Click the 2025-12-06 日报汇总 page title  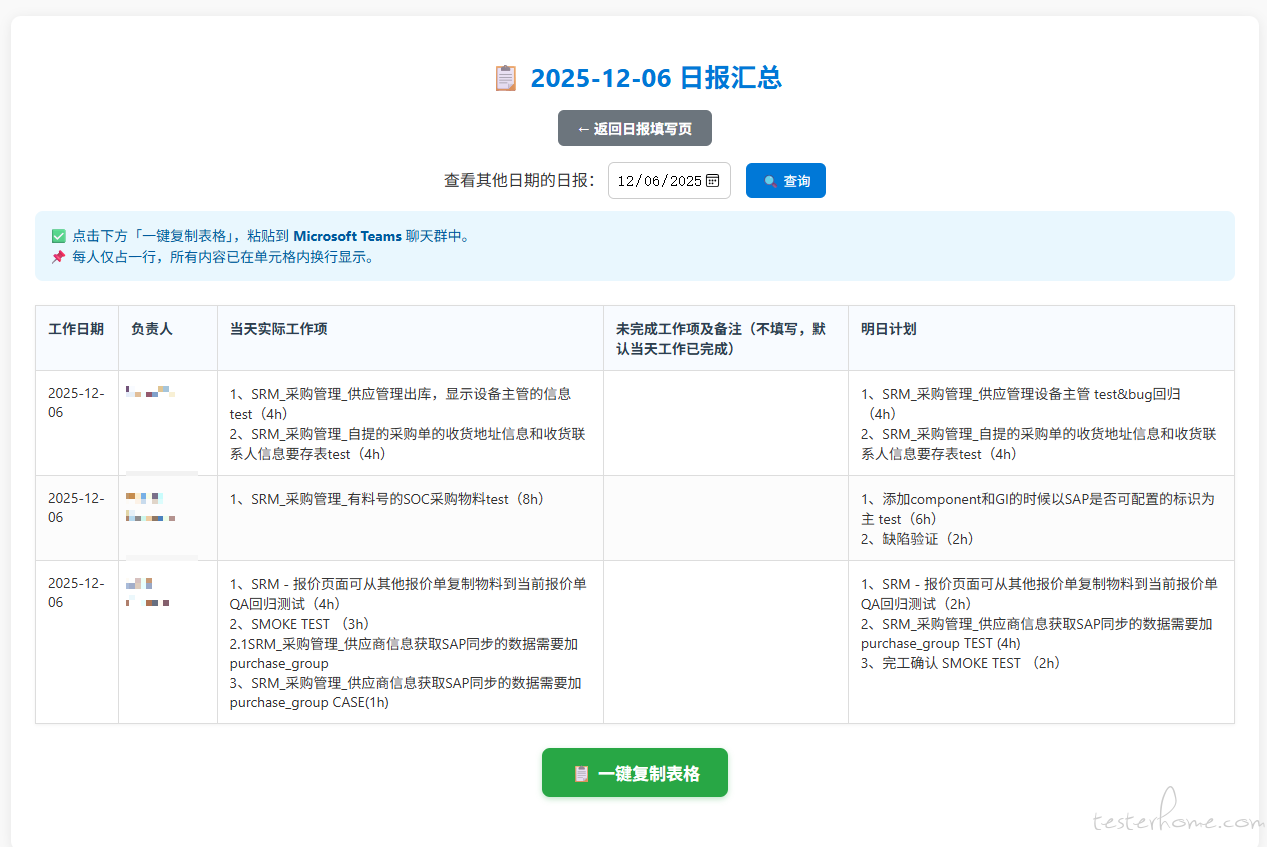click(655, 78)
